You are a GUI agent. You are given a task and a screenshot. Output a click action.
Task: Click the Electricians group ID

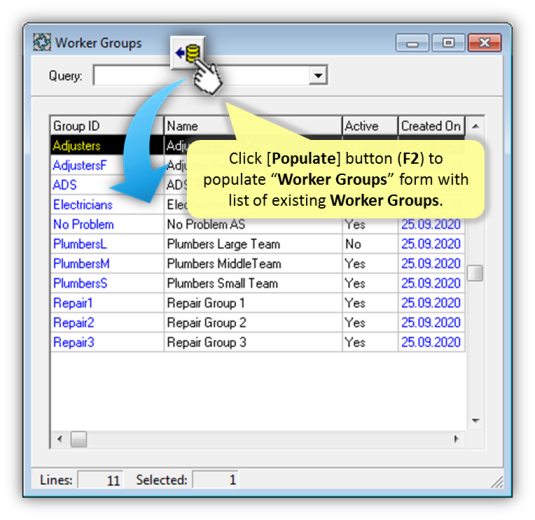point(83,205)
